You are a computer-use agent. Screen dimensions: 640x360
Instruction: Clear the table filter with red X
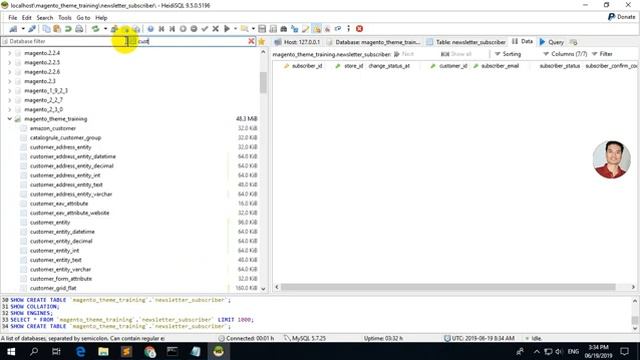(251, 41)
